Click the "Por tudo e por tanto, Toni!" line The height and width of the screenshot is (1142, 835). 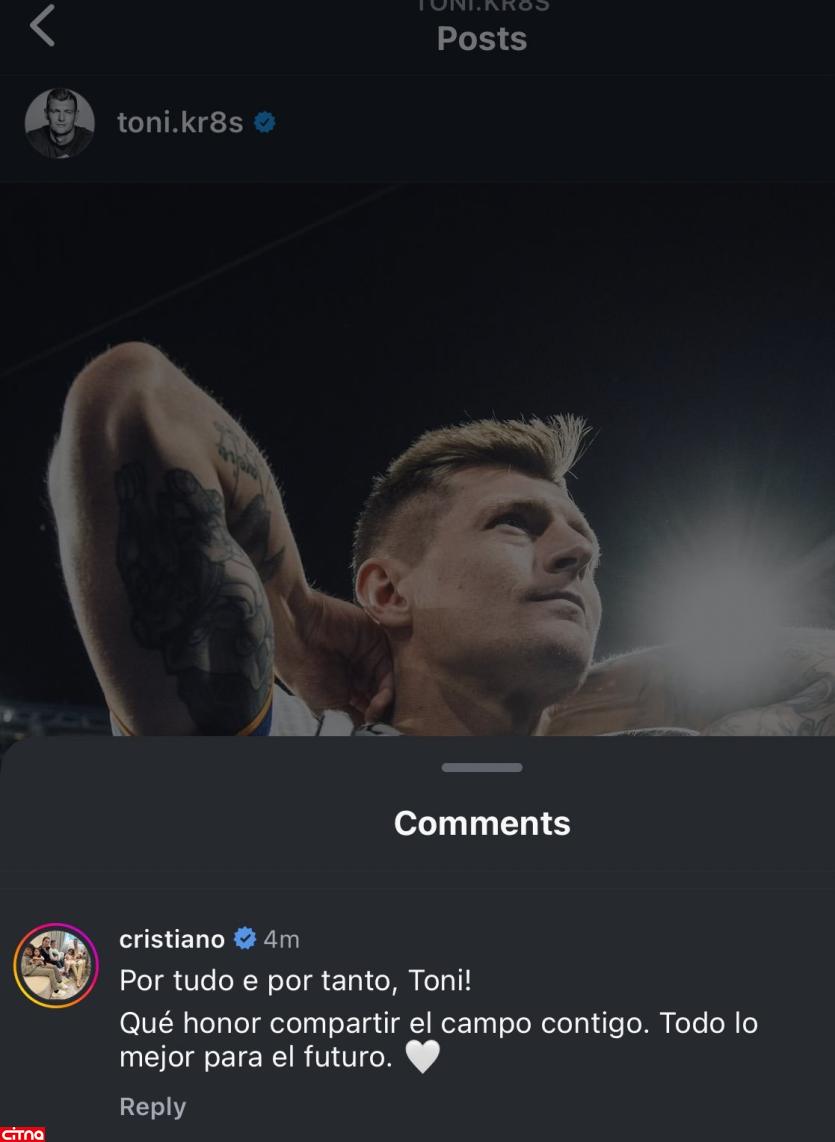(x=295, y=981)
